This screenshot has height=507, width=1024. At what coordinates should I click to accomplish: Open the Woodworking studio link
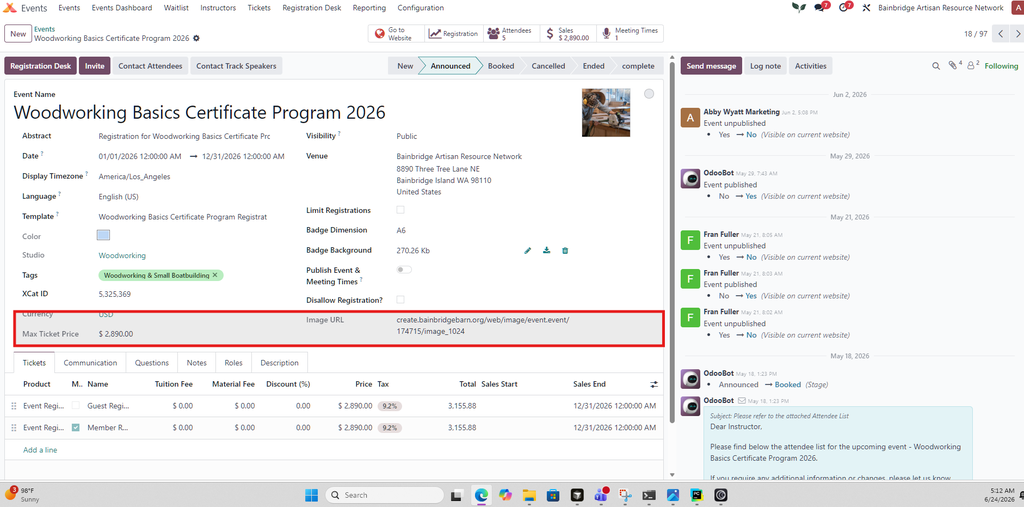[122, 255]
